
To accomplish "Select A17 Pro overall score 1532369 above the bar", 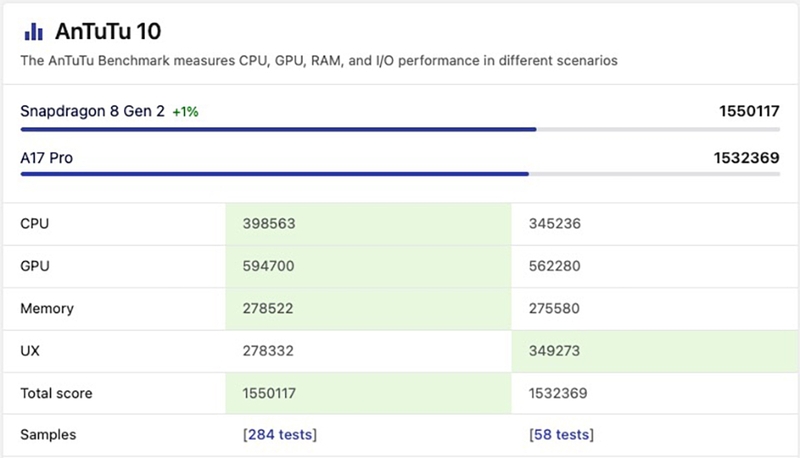I will click(x=749, y=157).
